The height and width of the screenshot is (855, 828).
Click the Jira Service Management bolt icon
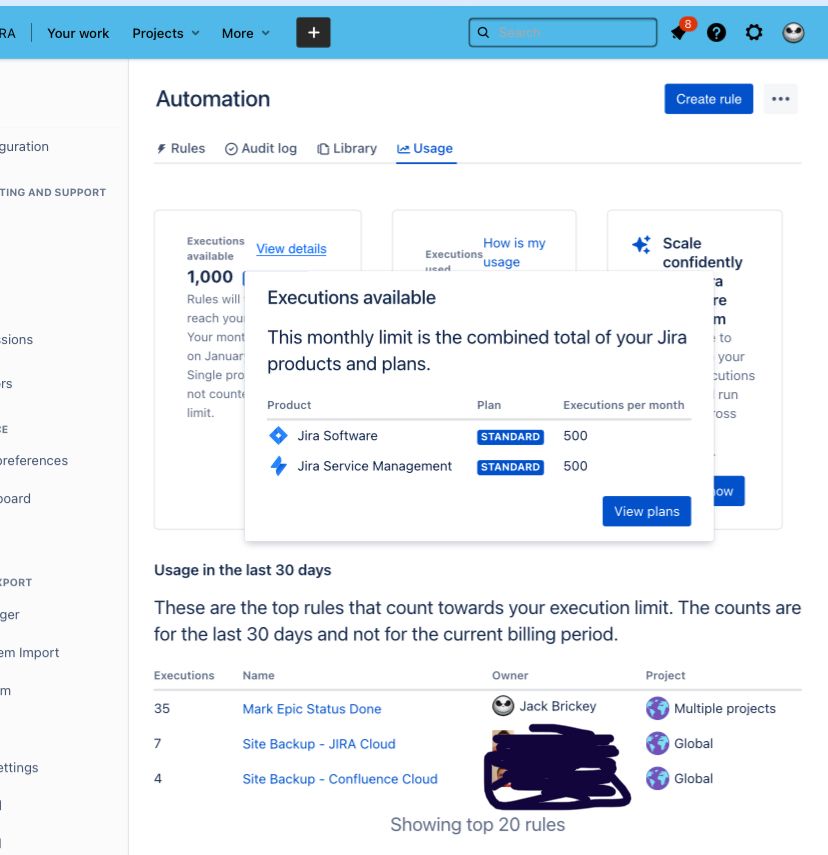click(x=278, y=466)
